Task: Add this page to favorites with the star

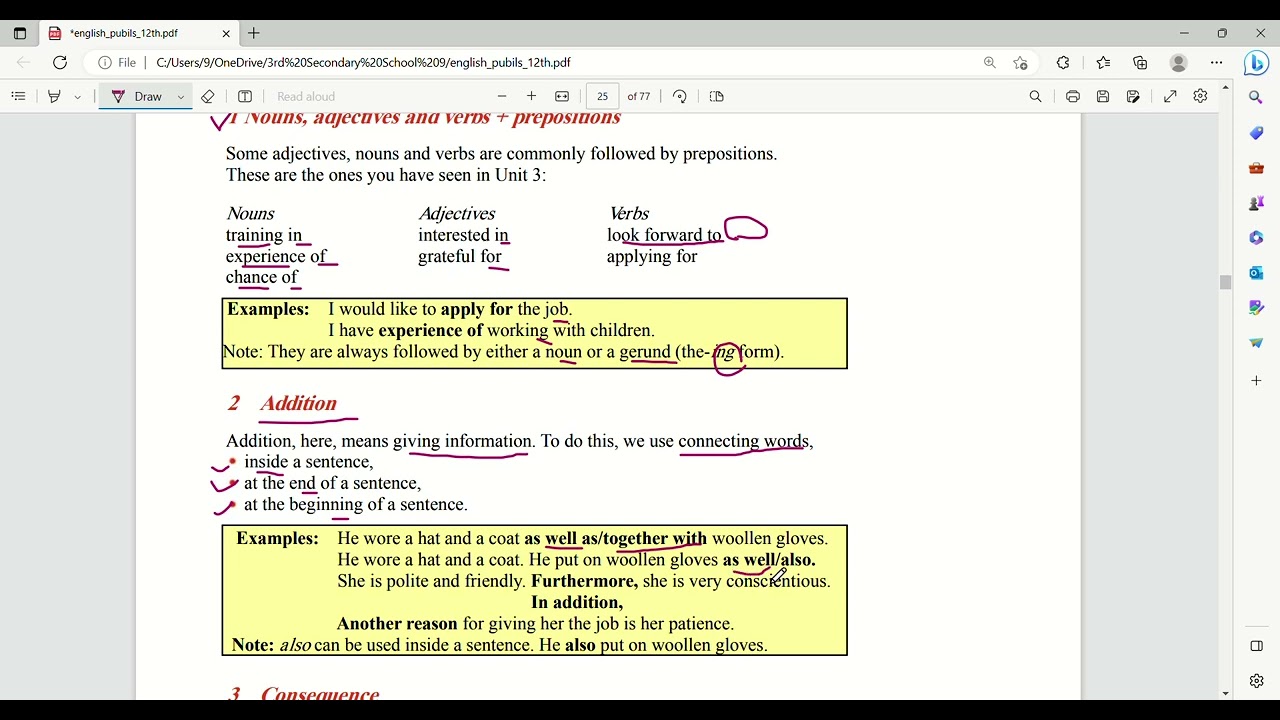Action: pos(1020,62)
